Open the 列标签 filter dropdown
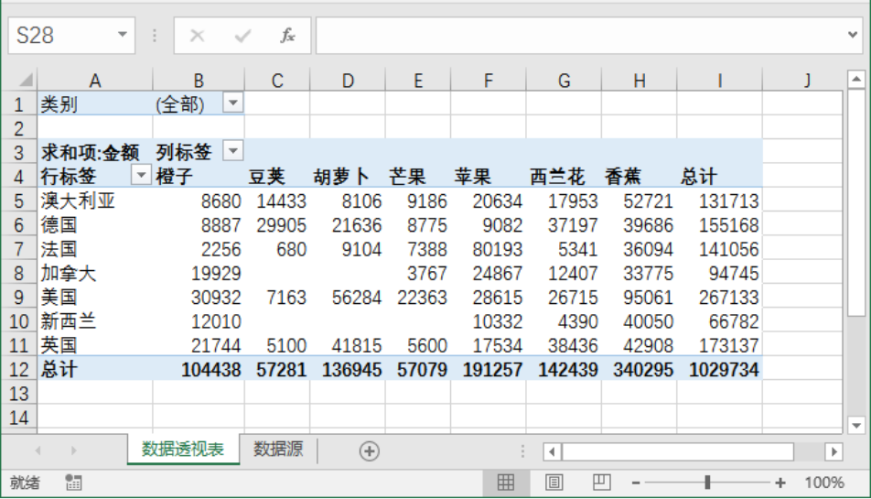 click(233, 151)
